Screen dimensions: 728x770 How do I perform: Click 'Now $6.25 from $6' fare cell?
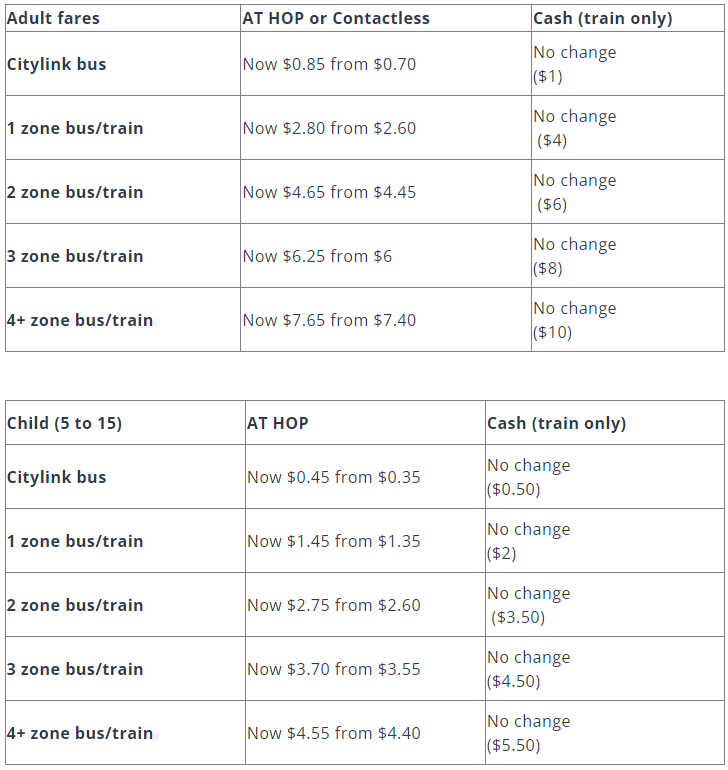pos(317,256)
